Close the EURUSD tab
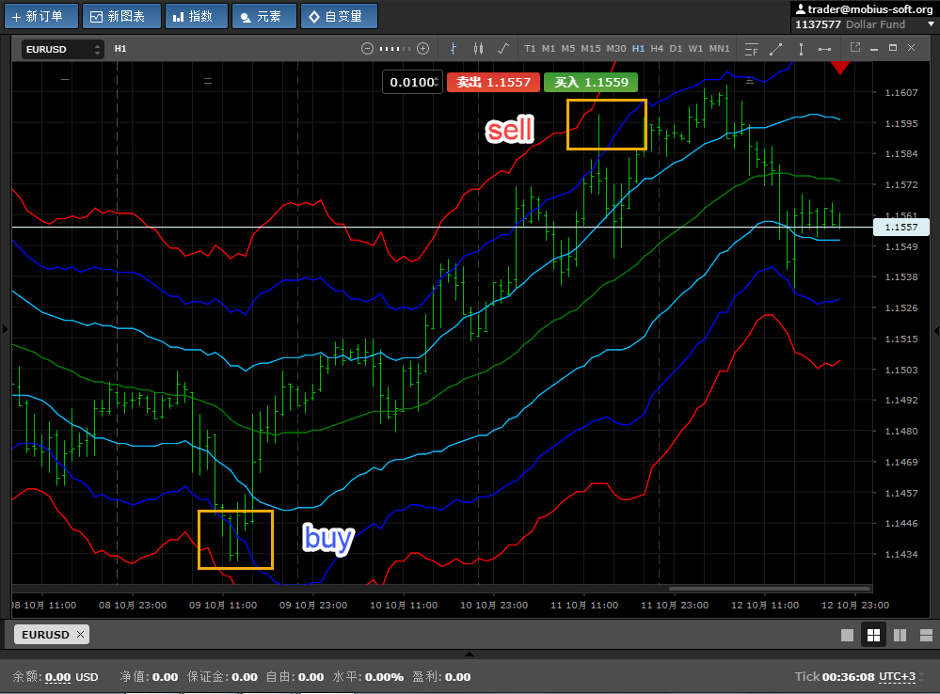 80,634
